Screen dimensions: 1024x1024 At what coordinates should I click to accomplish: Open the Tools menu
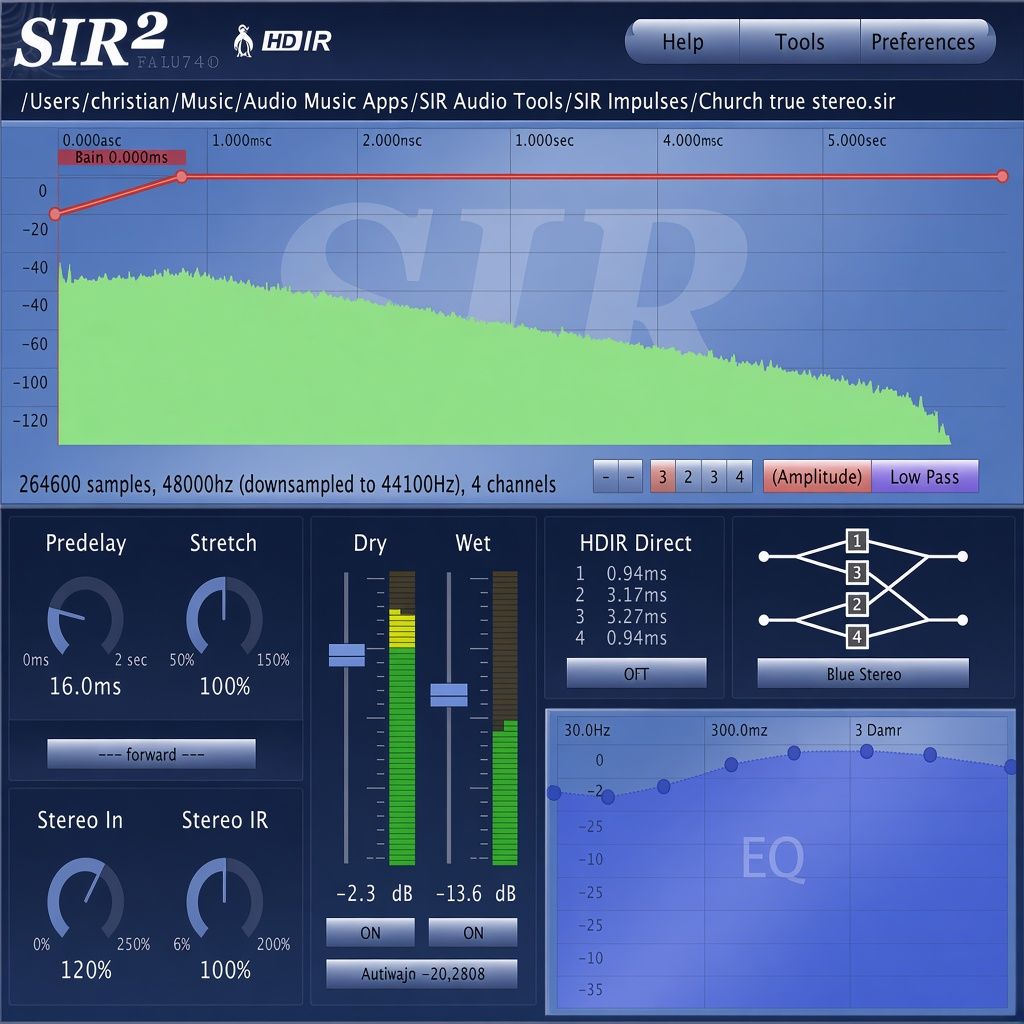pyautogui.click(x=800, y=42)
